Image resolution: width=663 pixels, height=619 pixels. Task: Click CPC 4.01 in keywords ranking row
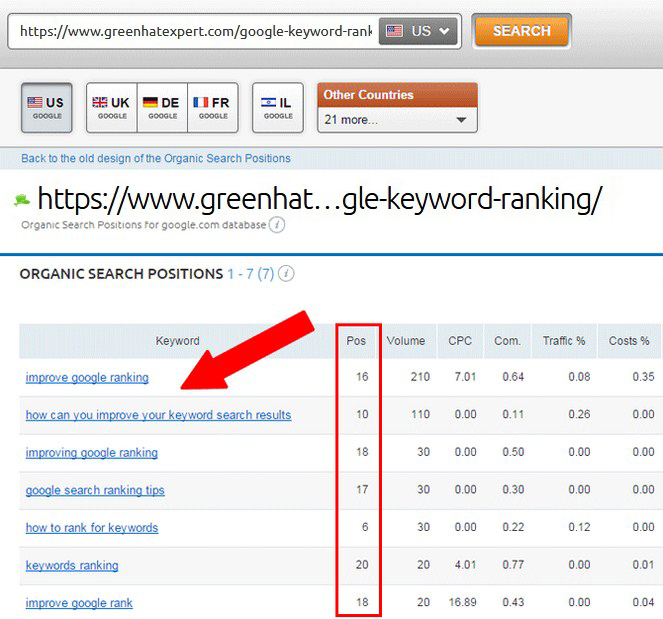[x=465, y=565]
